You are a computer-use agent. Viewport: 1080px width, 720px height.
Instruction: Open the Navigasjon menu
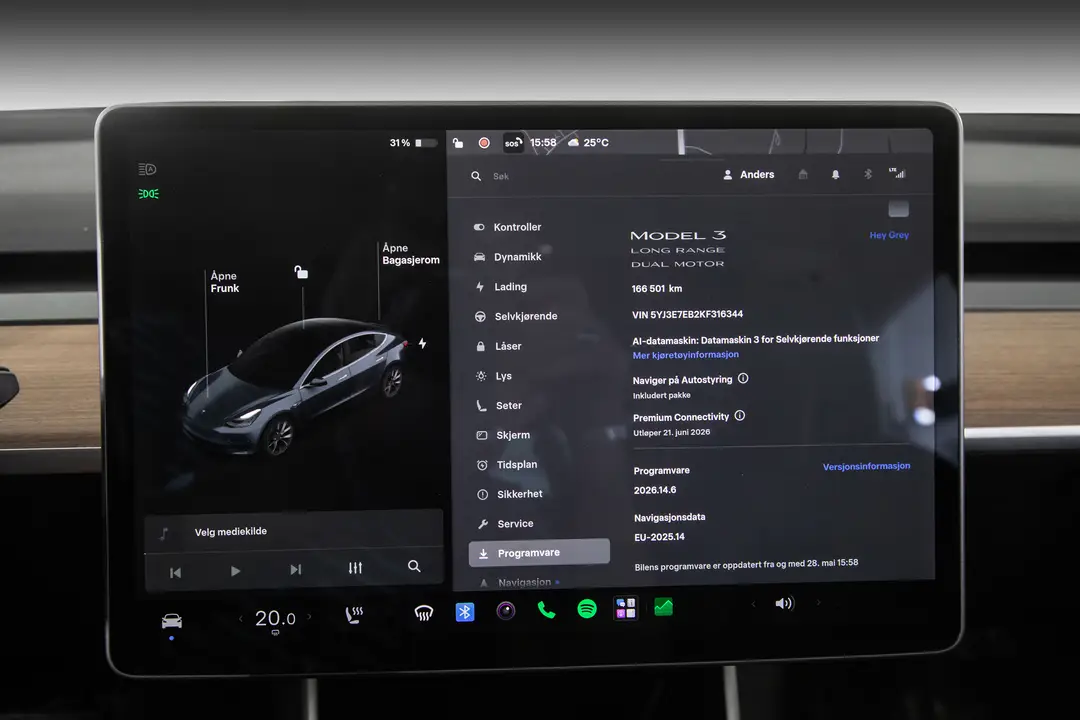click(519, 583)
